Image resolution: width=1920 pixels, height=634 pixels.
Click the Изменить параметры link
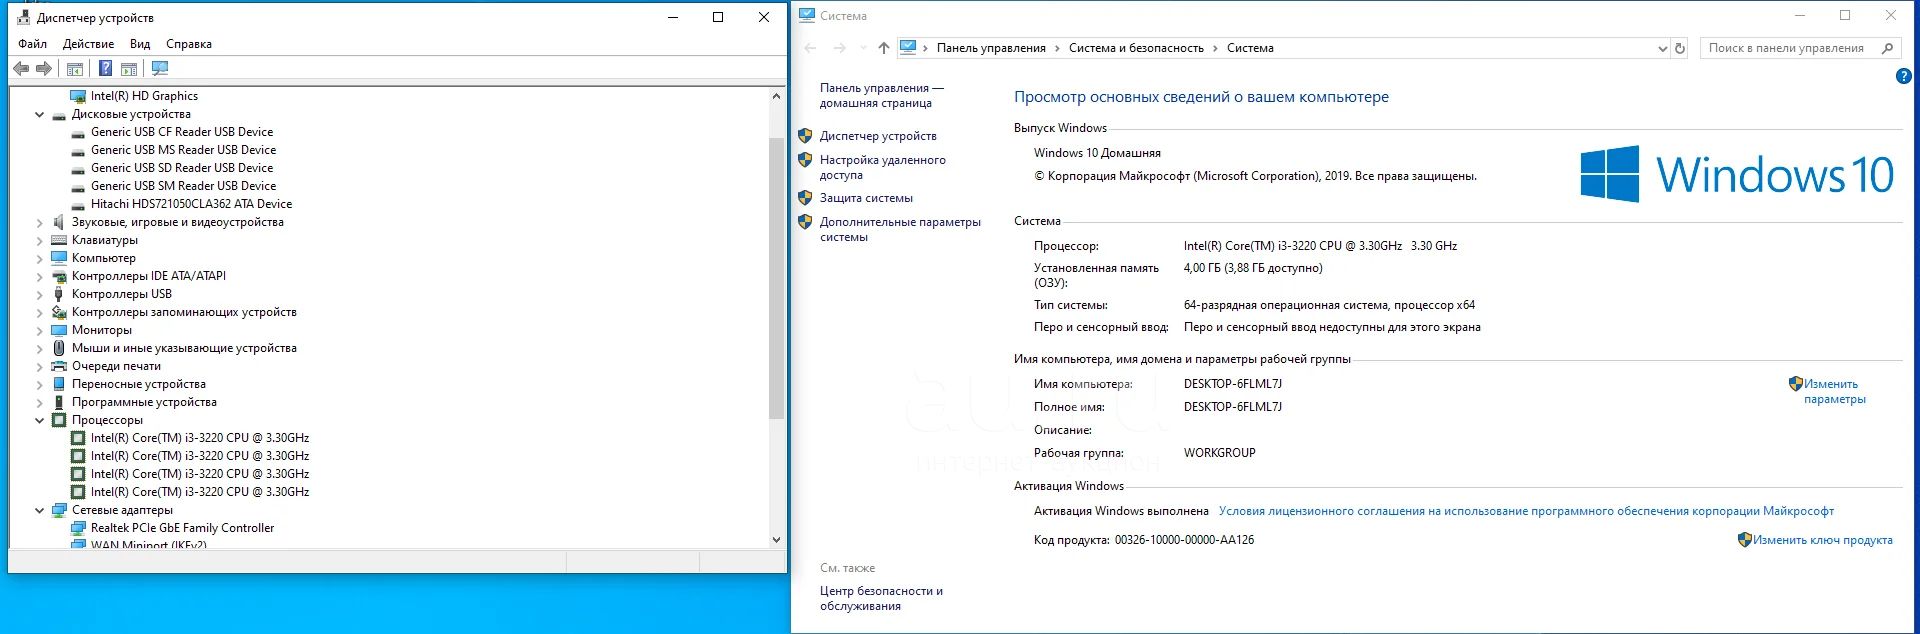[x=1834, y=391]
